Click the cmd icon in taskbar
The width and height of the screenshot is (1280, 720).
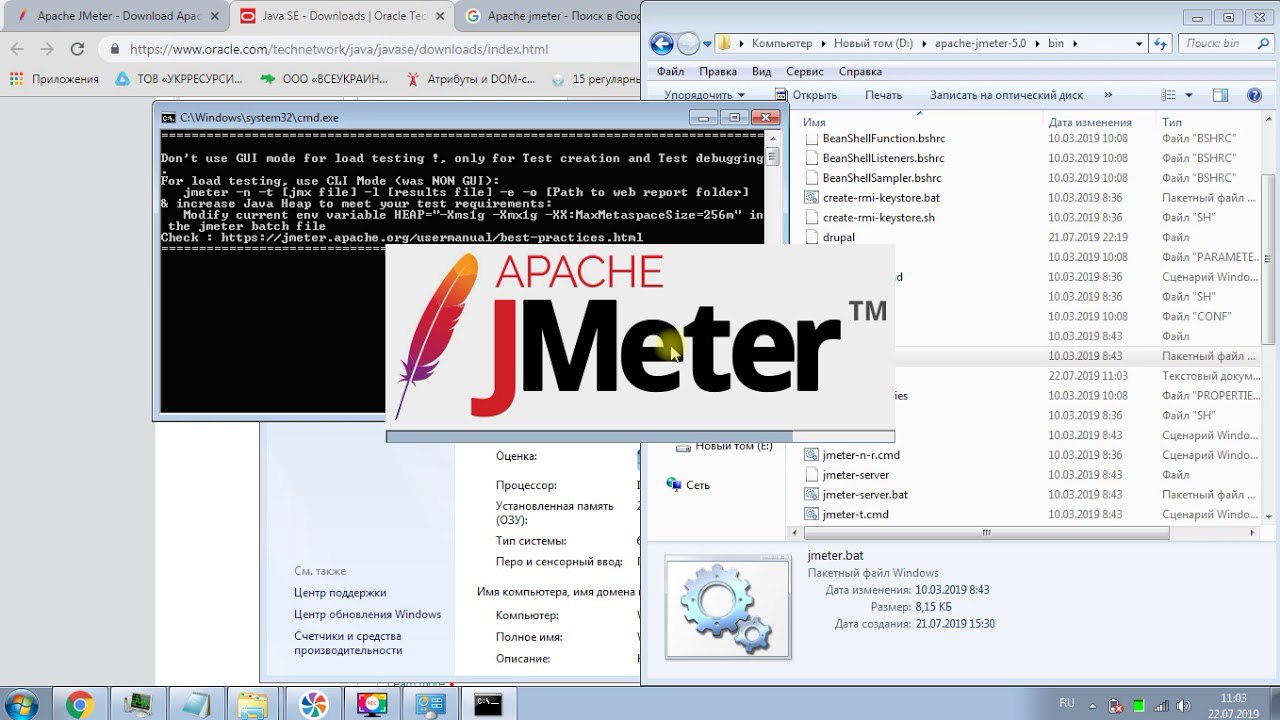(488, 704)
